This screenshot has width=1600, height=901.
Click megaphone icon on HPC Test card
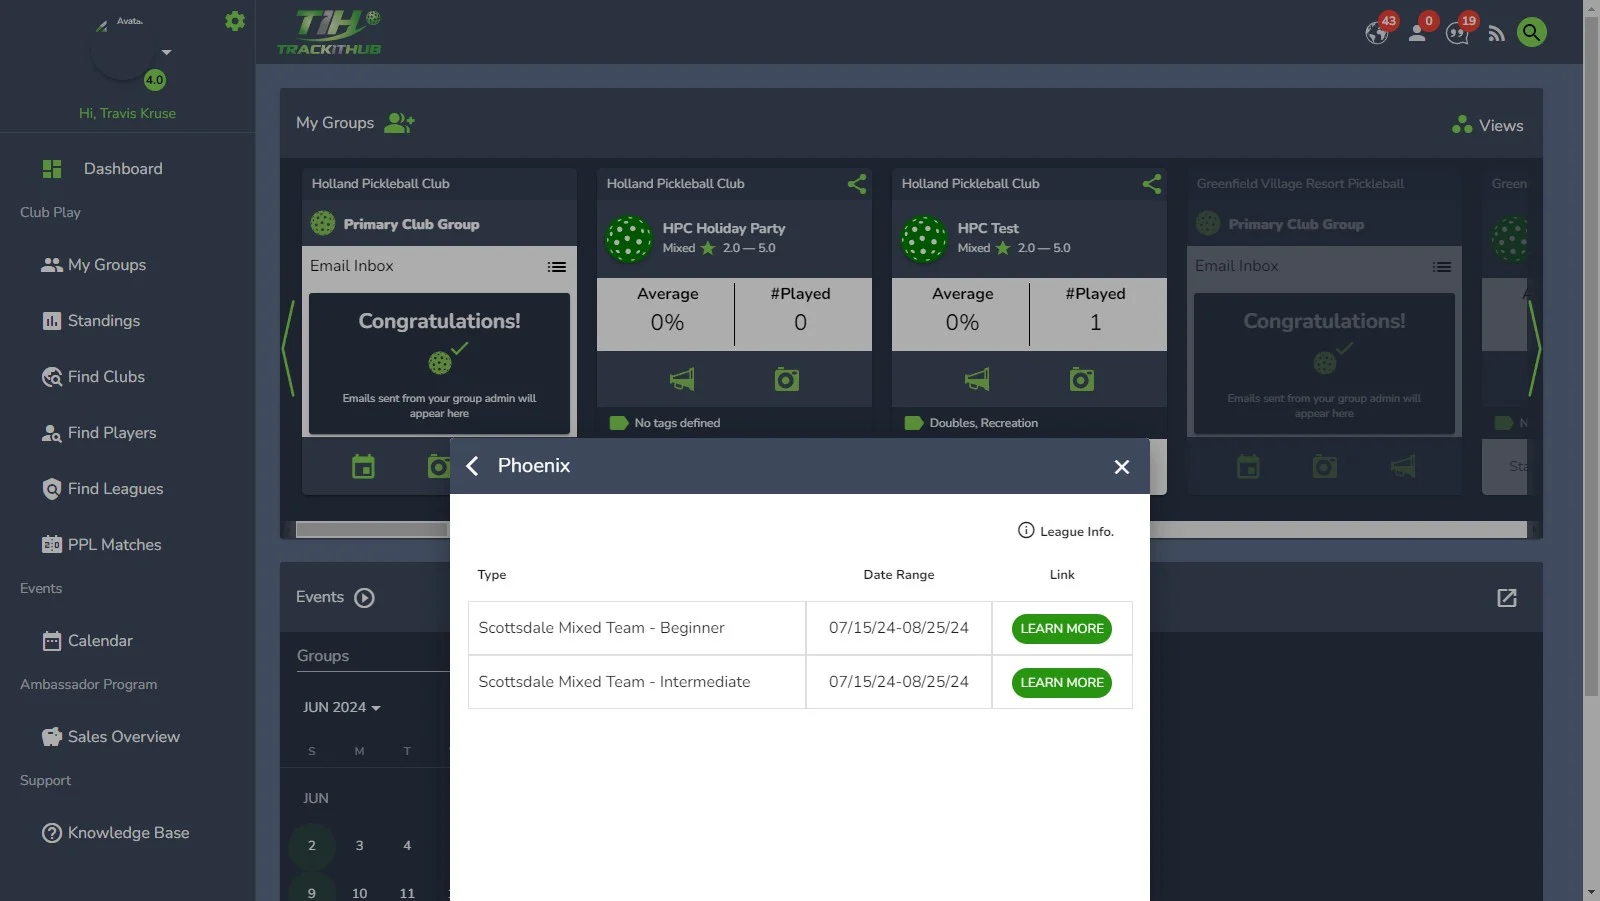tap(977, 379)
